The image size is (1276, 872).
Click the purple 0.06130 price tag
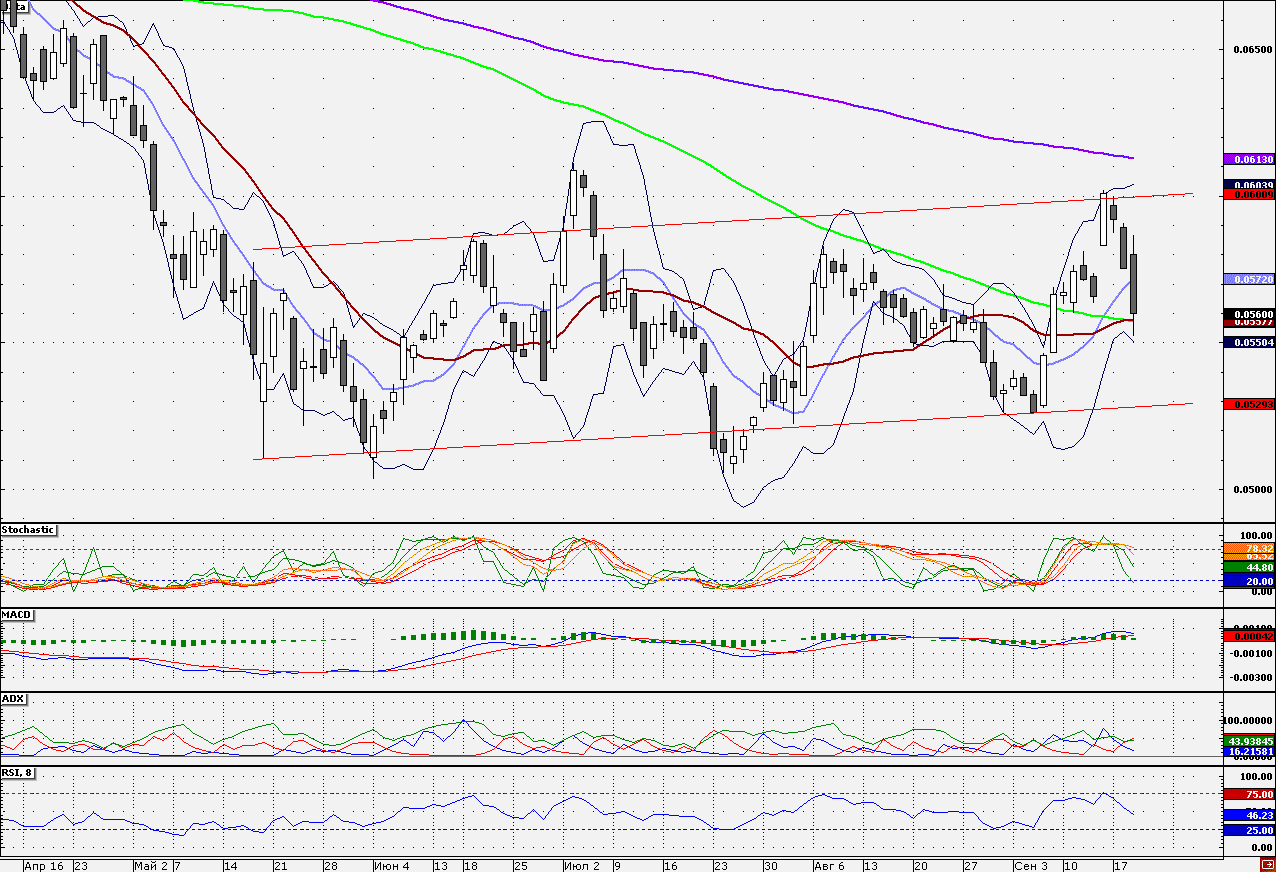1248,159
